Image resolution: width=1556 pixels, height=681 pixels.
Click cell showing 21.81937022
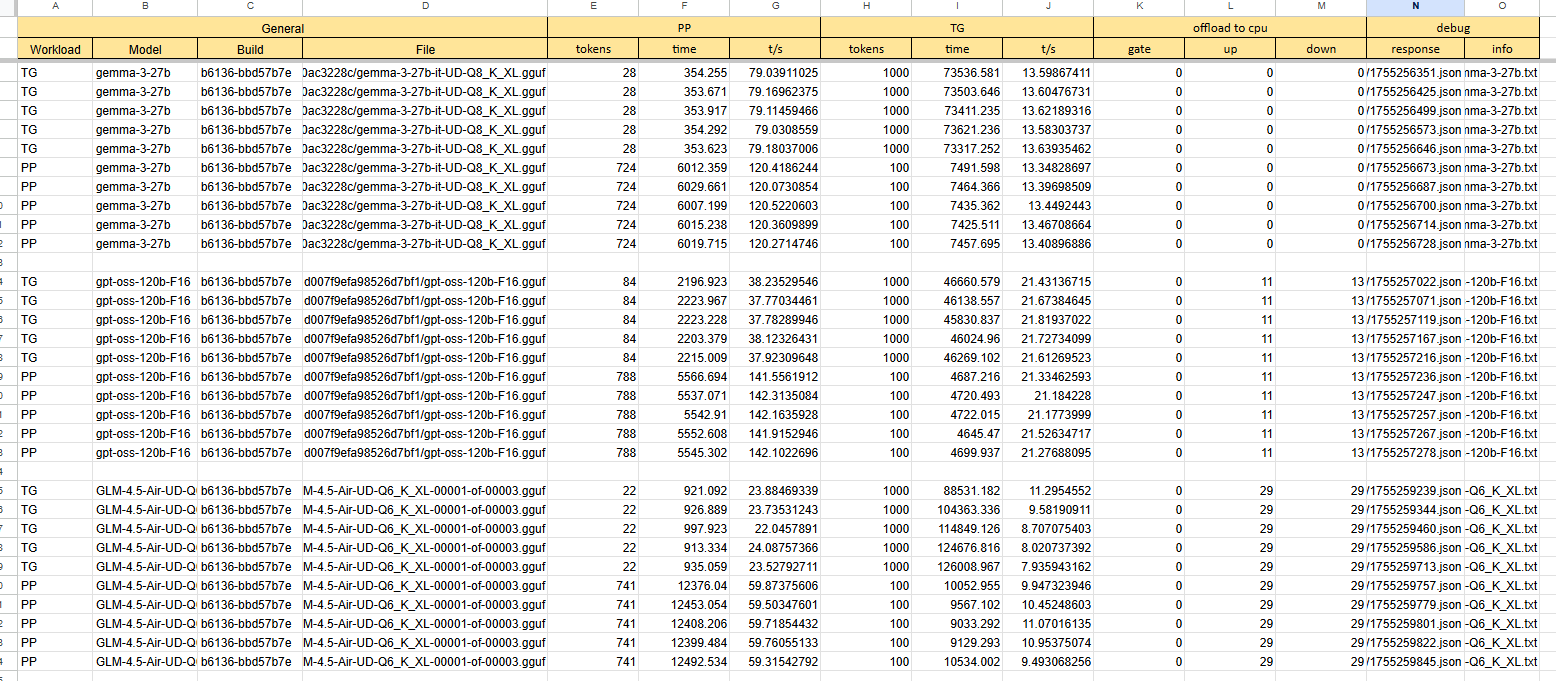1048,320
